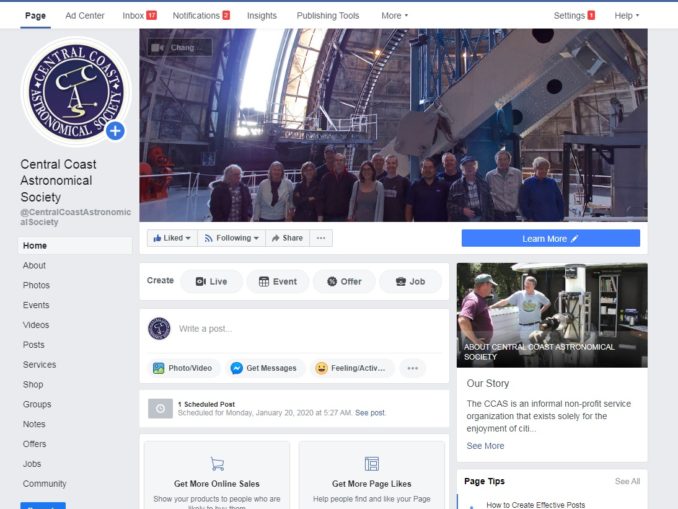Open more post options ellipsis in composer
The image size is (678, 509).
tap(413, 368)
